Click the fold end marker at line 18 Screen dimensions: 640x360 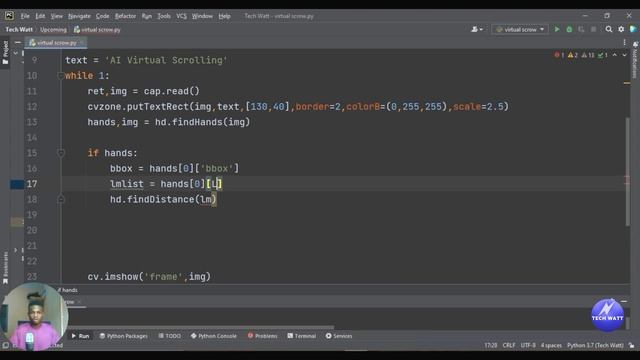[61, 199]
